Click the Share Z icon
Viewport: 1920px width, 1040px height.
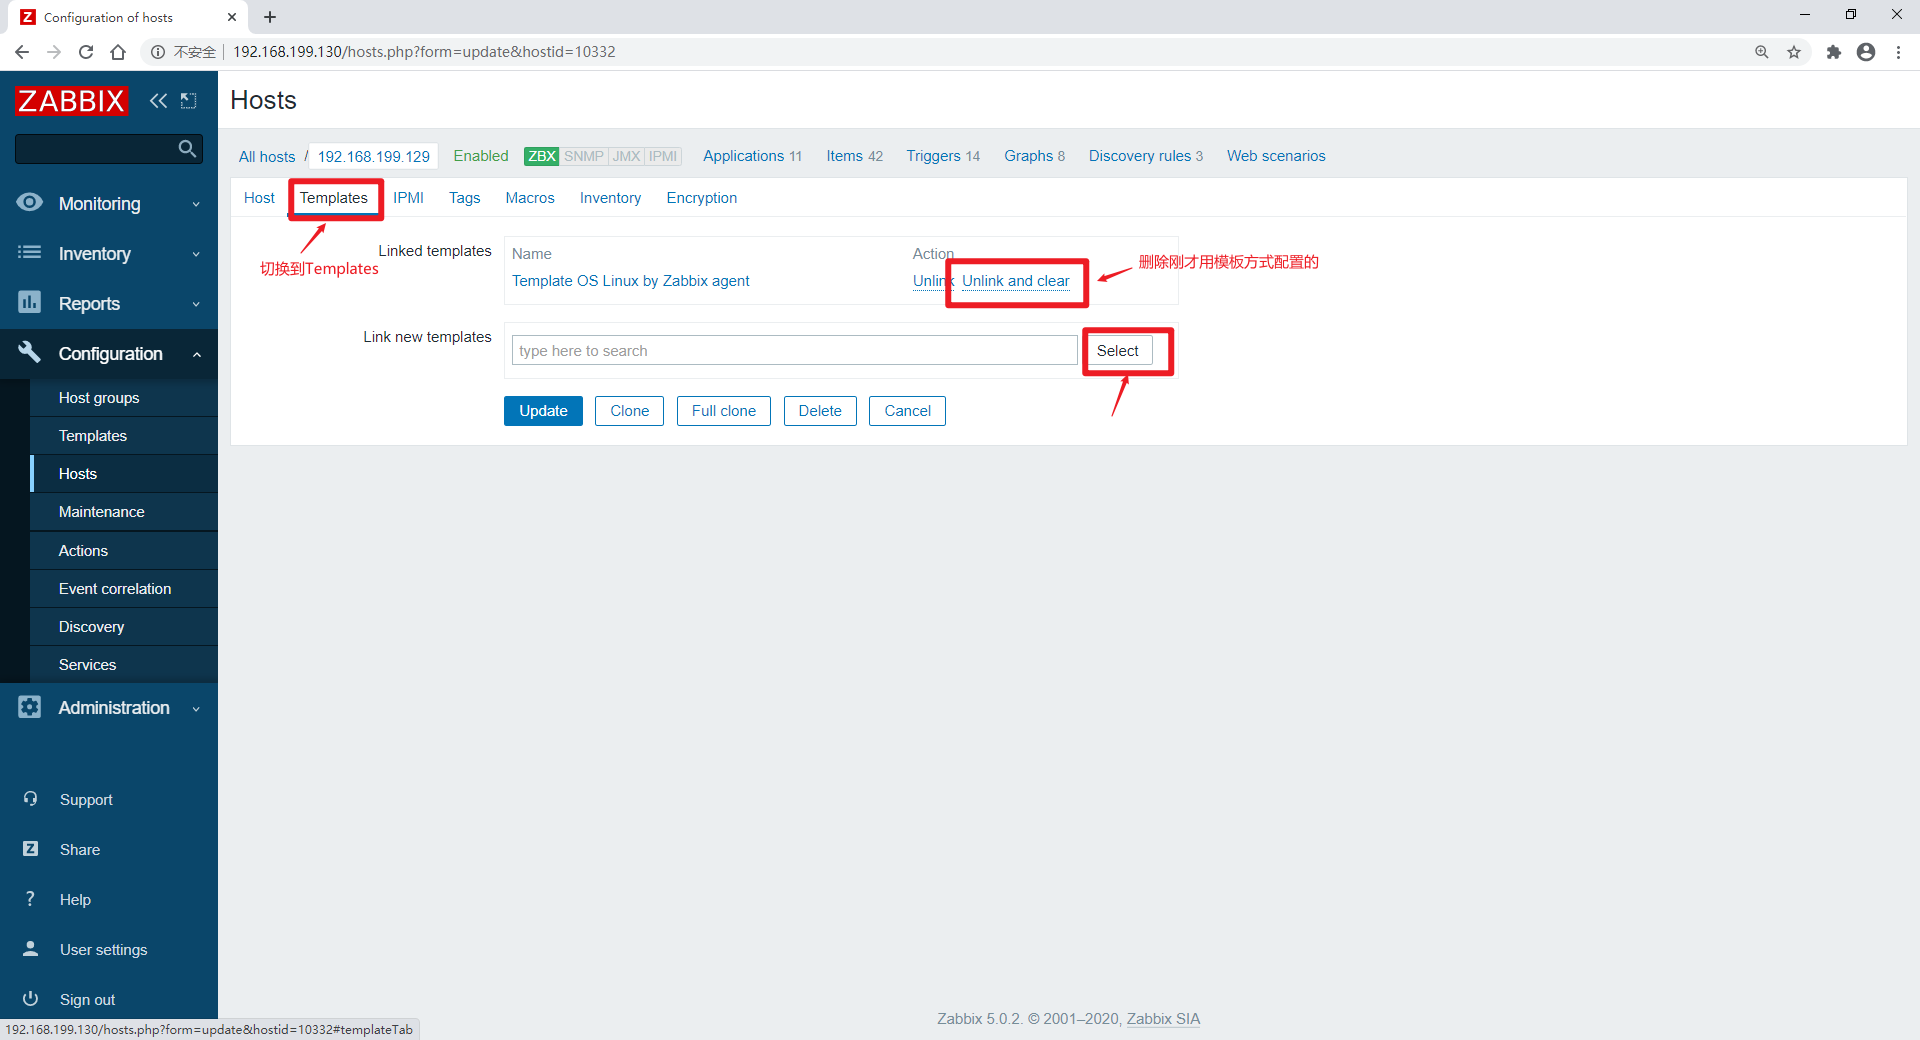coord(30,849)
